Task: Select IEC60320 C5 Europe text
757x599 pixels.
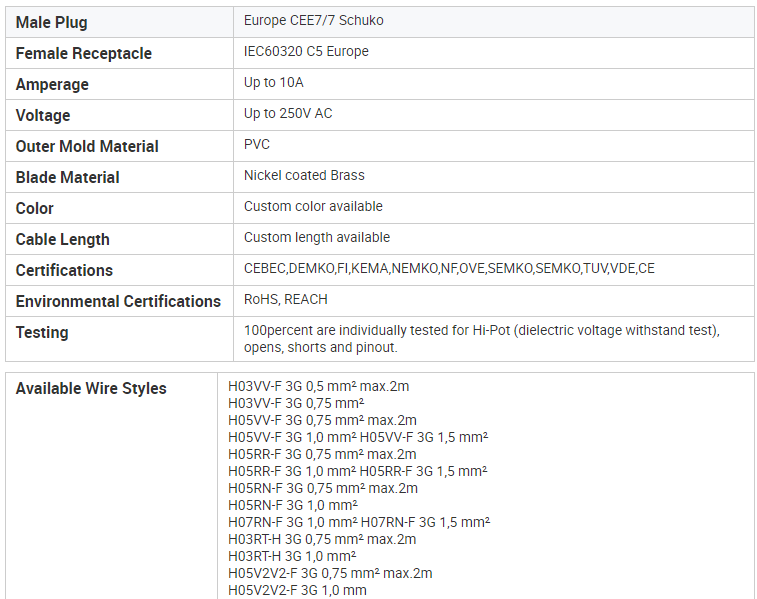Action: point(306,52)
